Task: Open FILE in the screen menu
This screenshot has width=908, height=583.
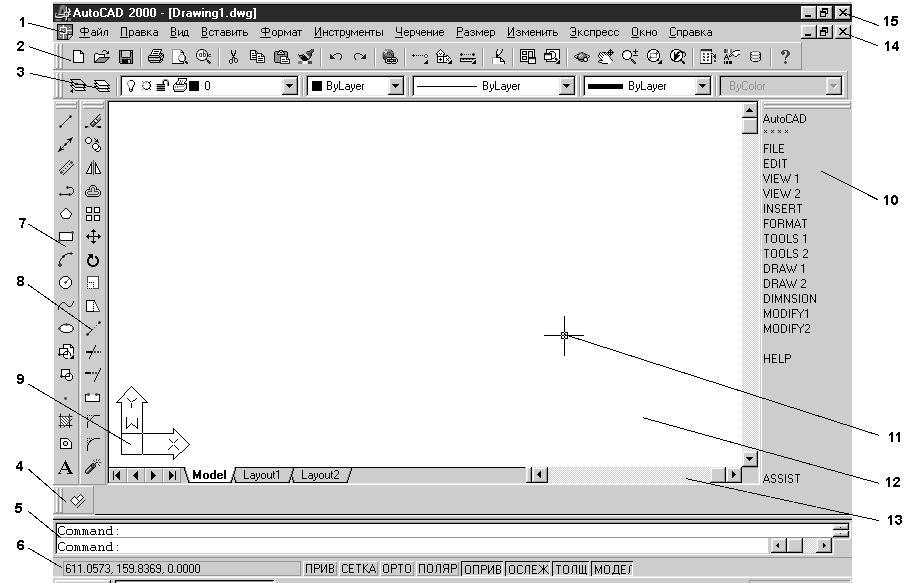Action: (x=774, y=149)
